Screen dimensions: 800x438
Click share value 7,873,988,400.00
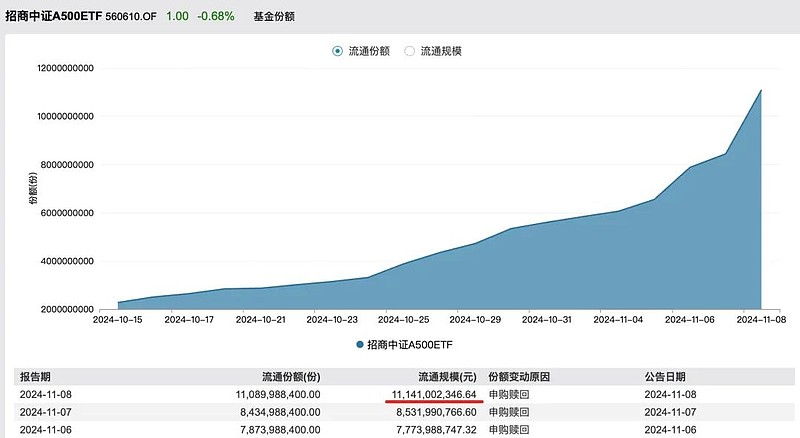(x=281, y=430)
